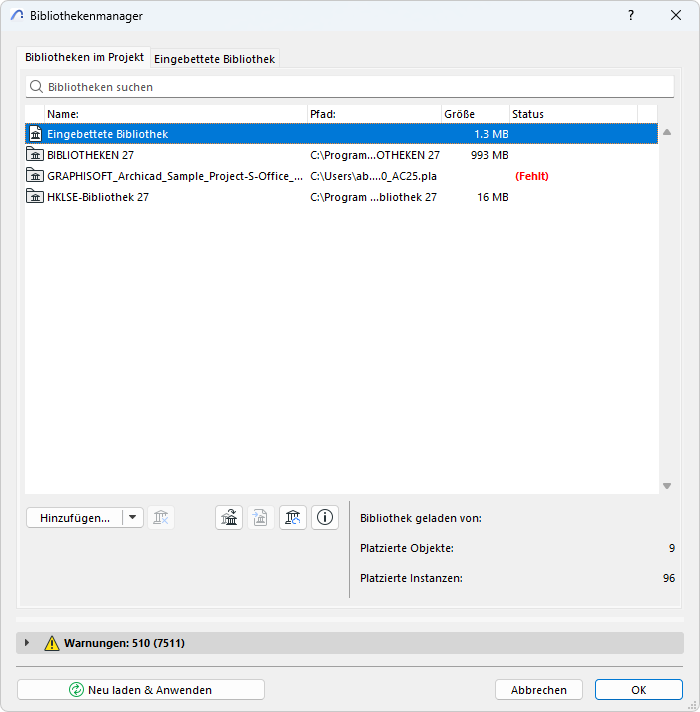
Task: Click the remove library icon
Action: pos(161,518)
